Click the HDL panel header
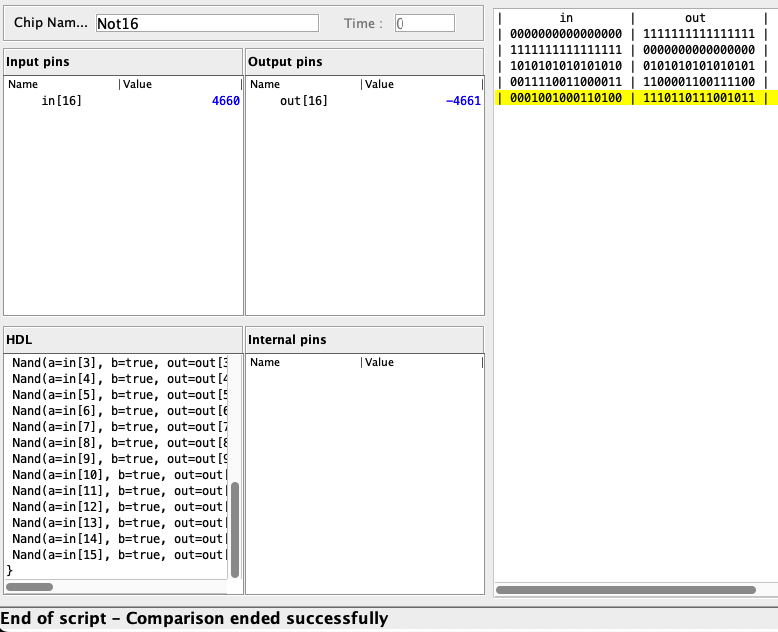 click(123, 339)
